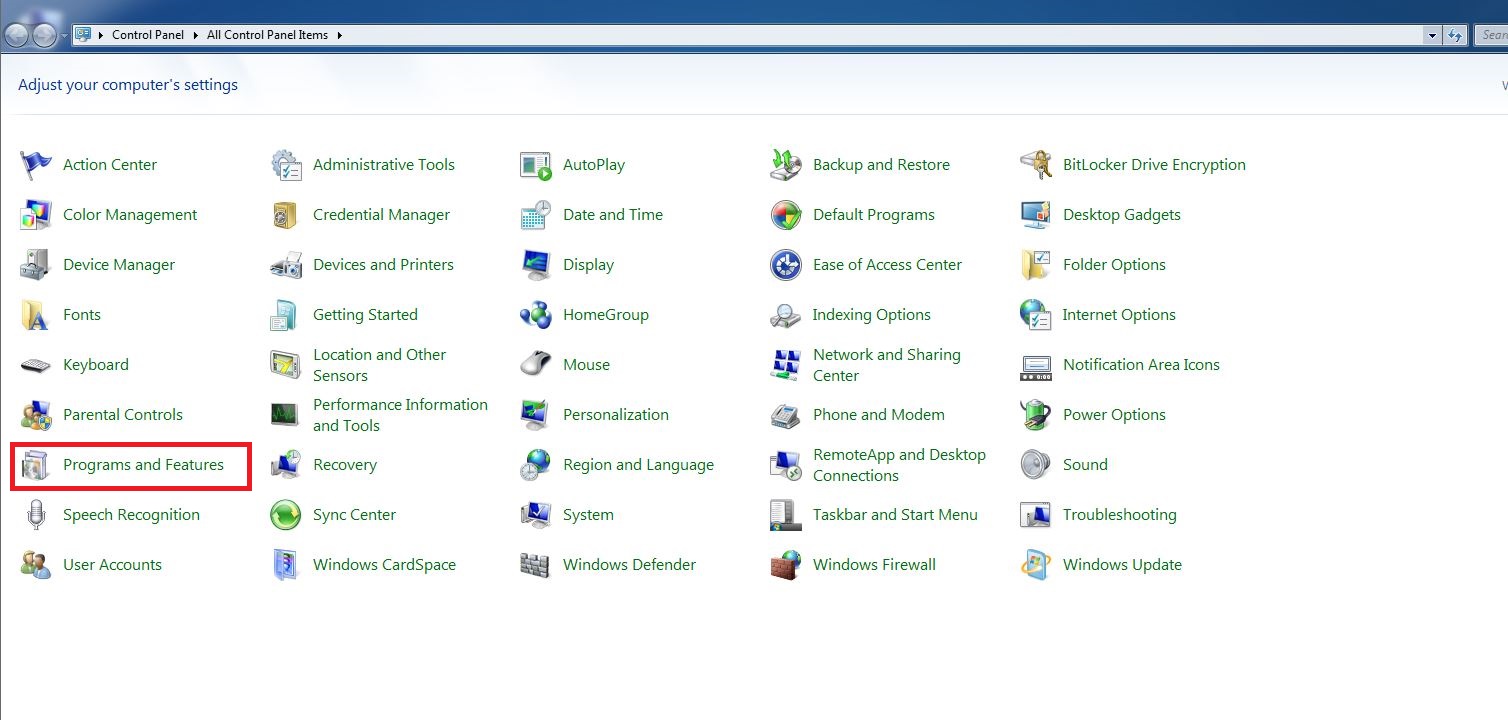
Task: Open the Personalization link
Action: click(x=616, y=415)
